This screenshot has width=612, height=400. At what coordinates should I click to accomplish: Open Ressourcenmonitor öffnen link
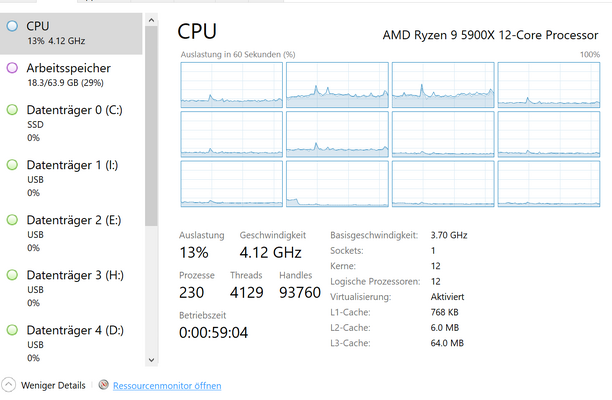coord(167,386)
